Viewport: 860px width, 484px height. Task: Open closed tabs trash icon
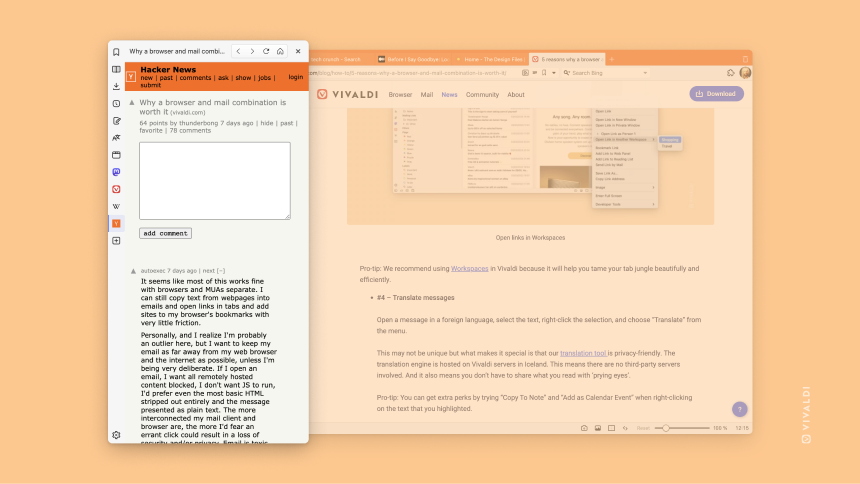745,59
